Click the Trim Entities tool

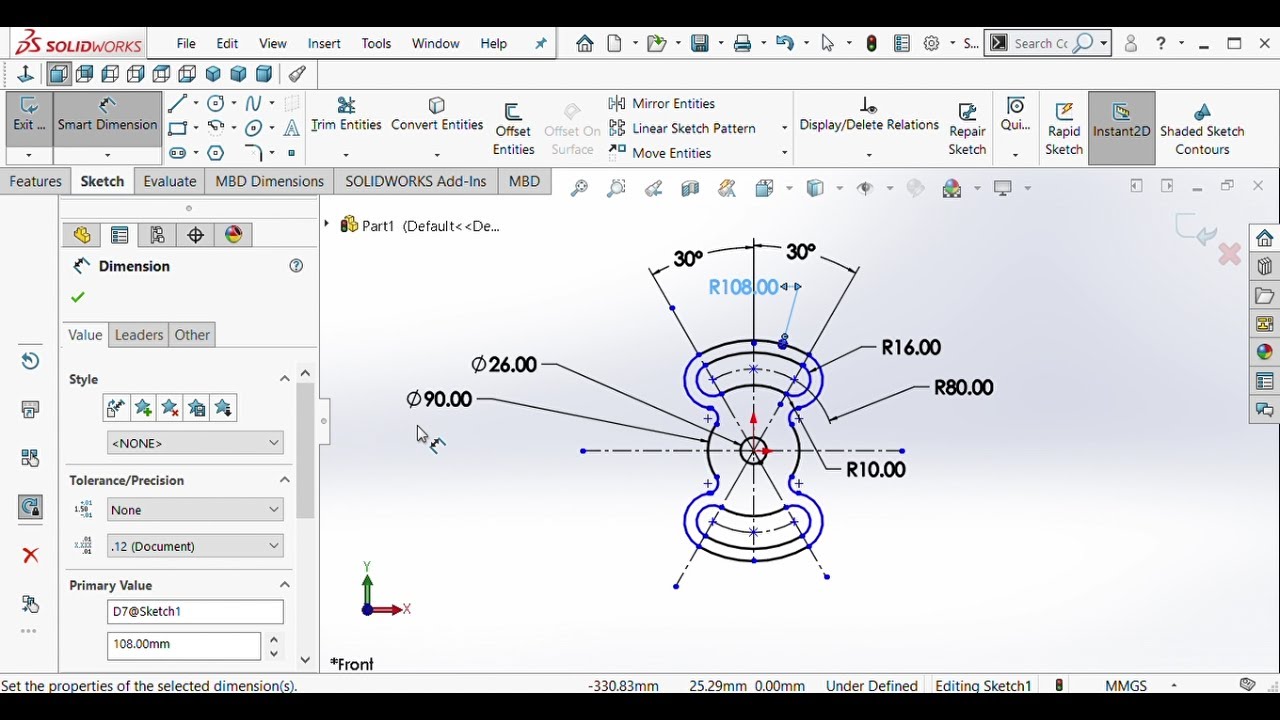tap(346, 116)
